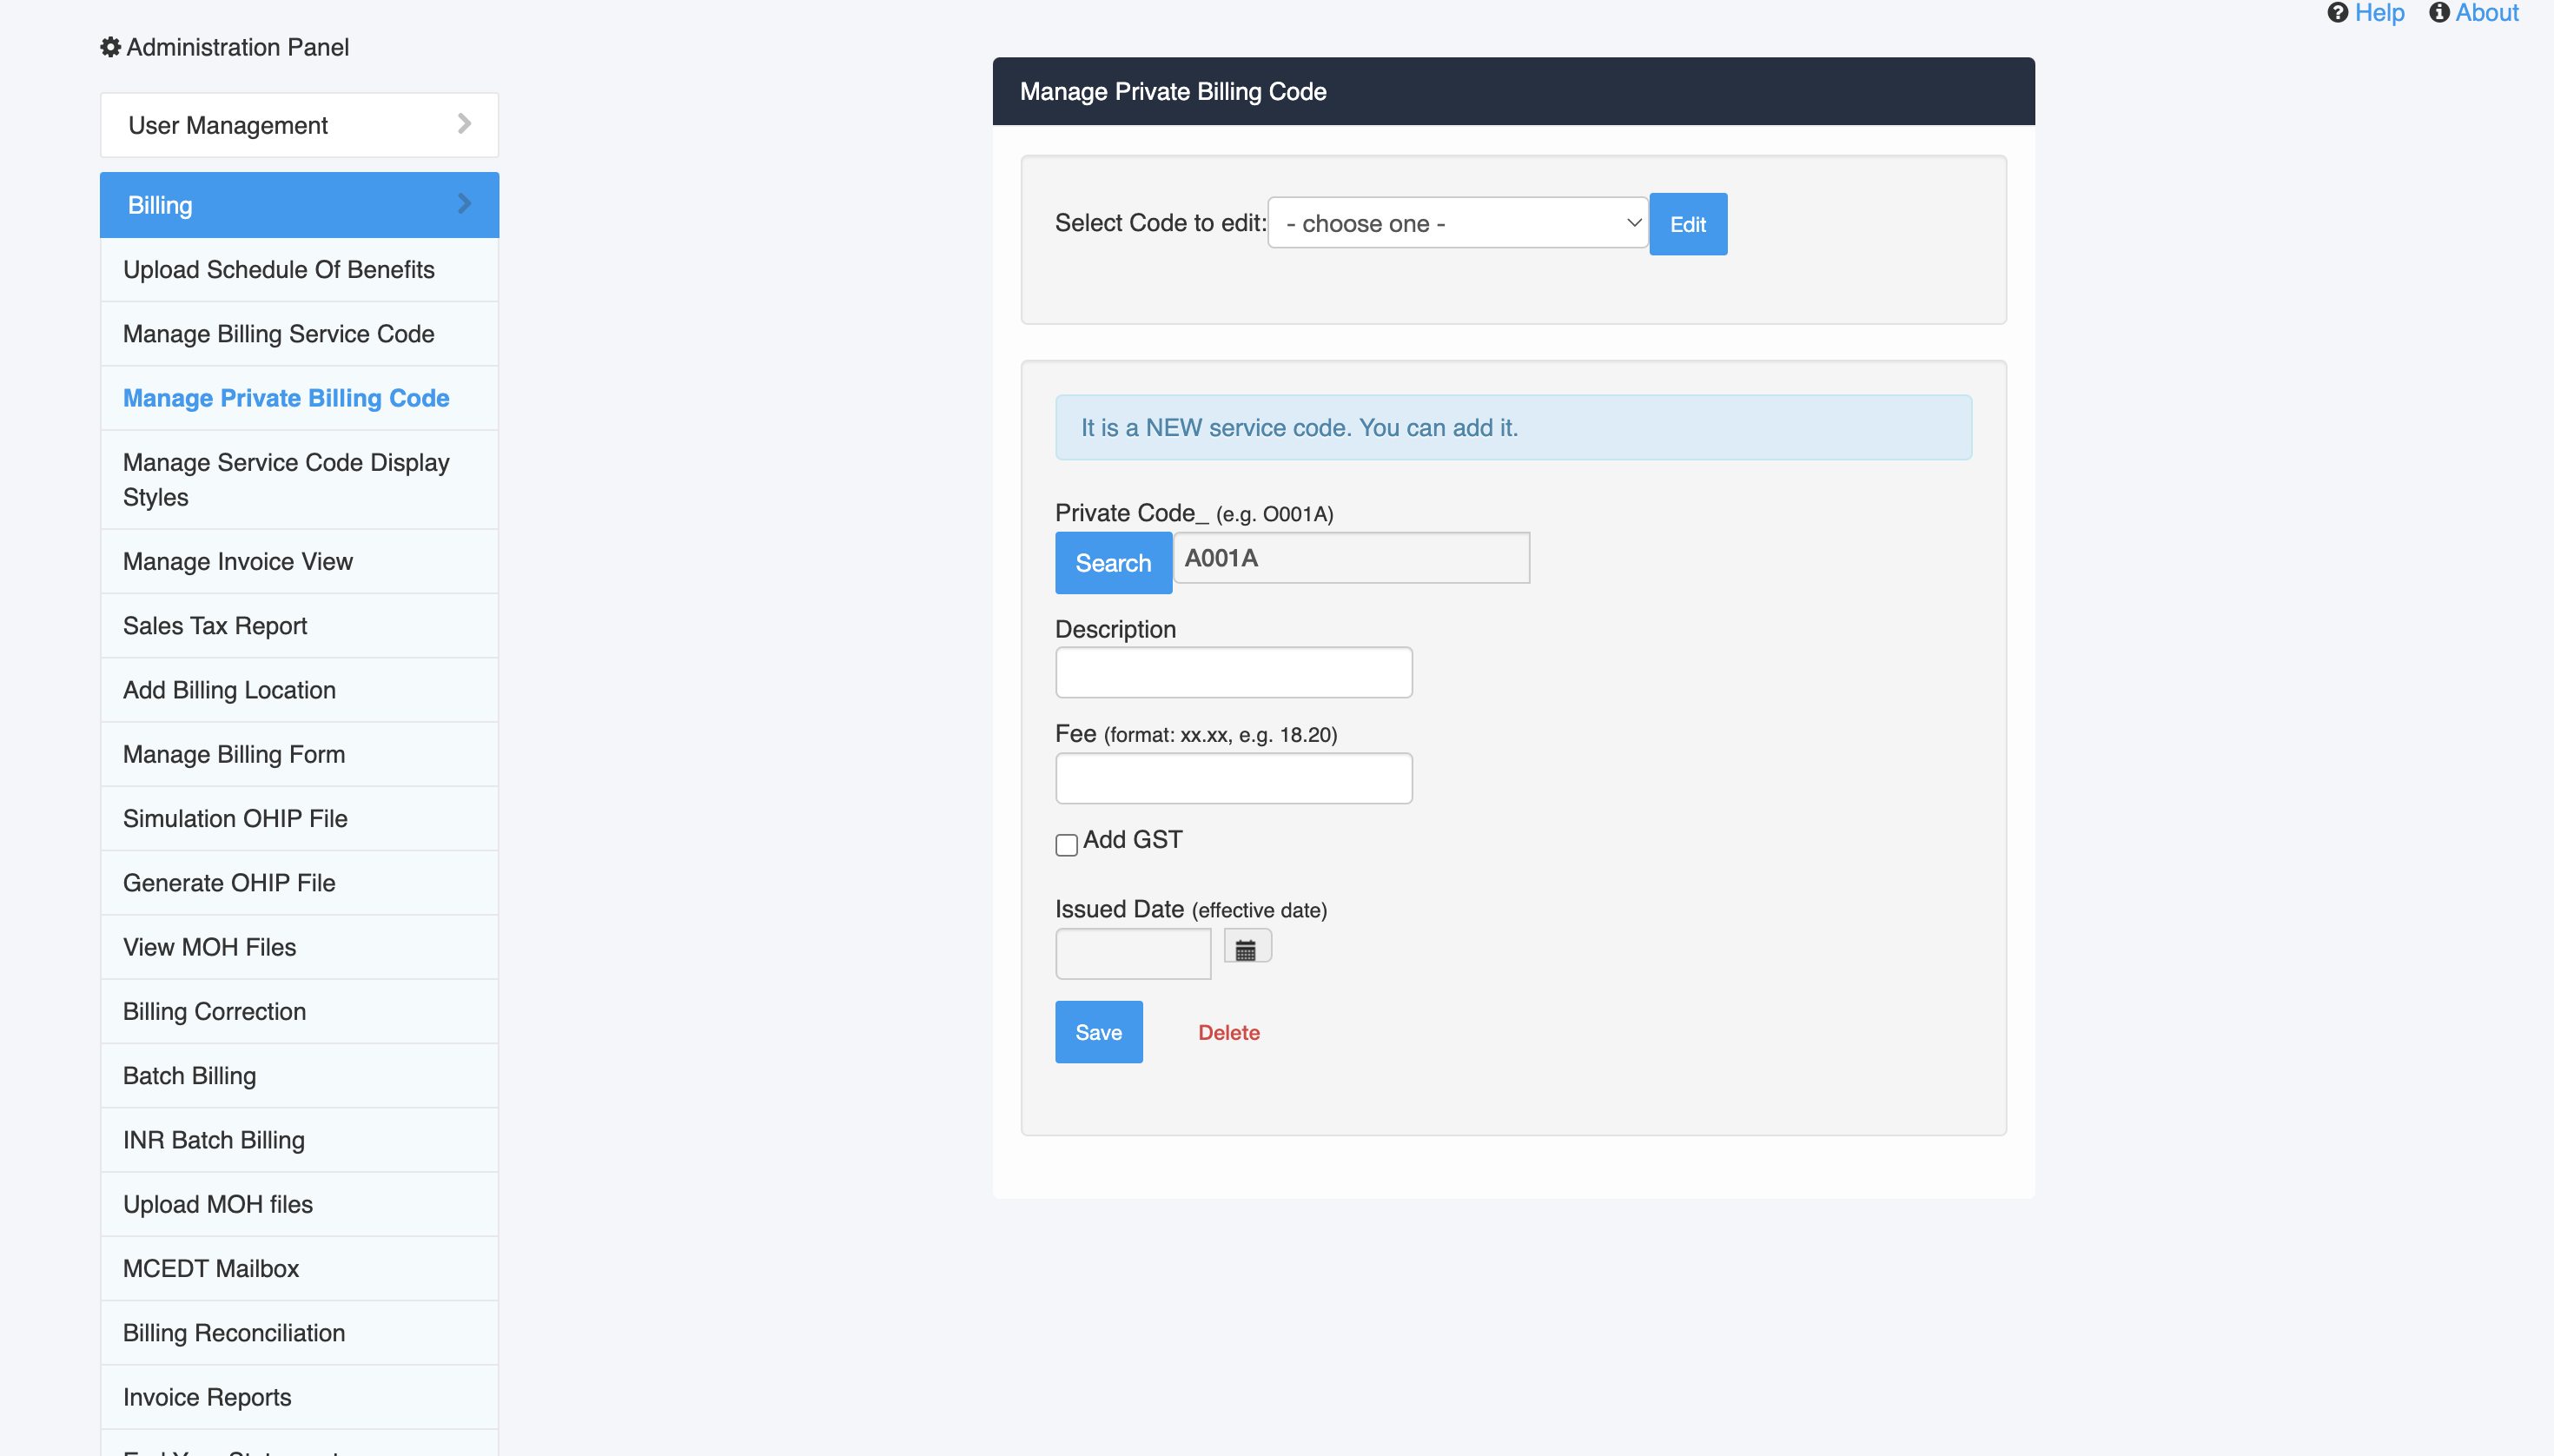This screenshot has width=2554, height=1456.
Task: Click the Manage Private Billing Code panel title
Action: point(1172,91)
